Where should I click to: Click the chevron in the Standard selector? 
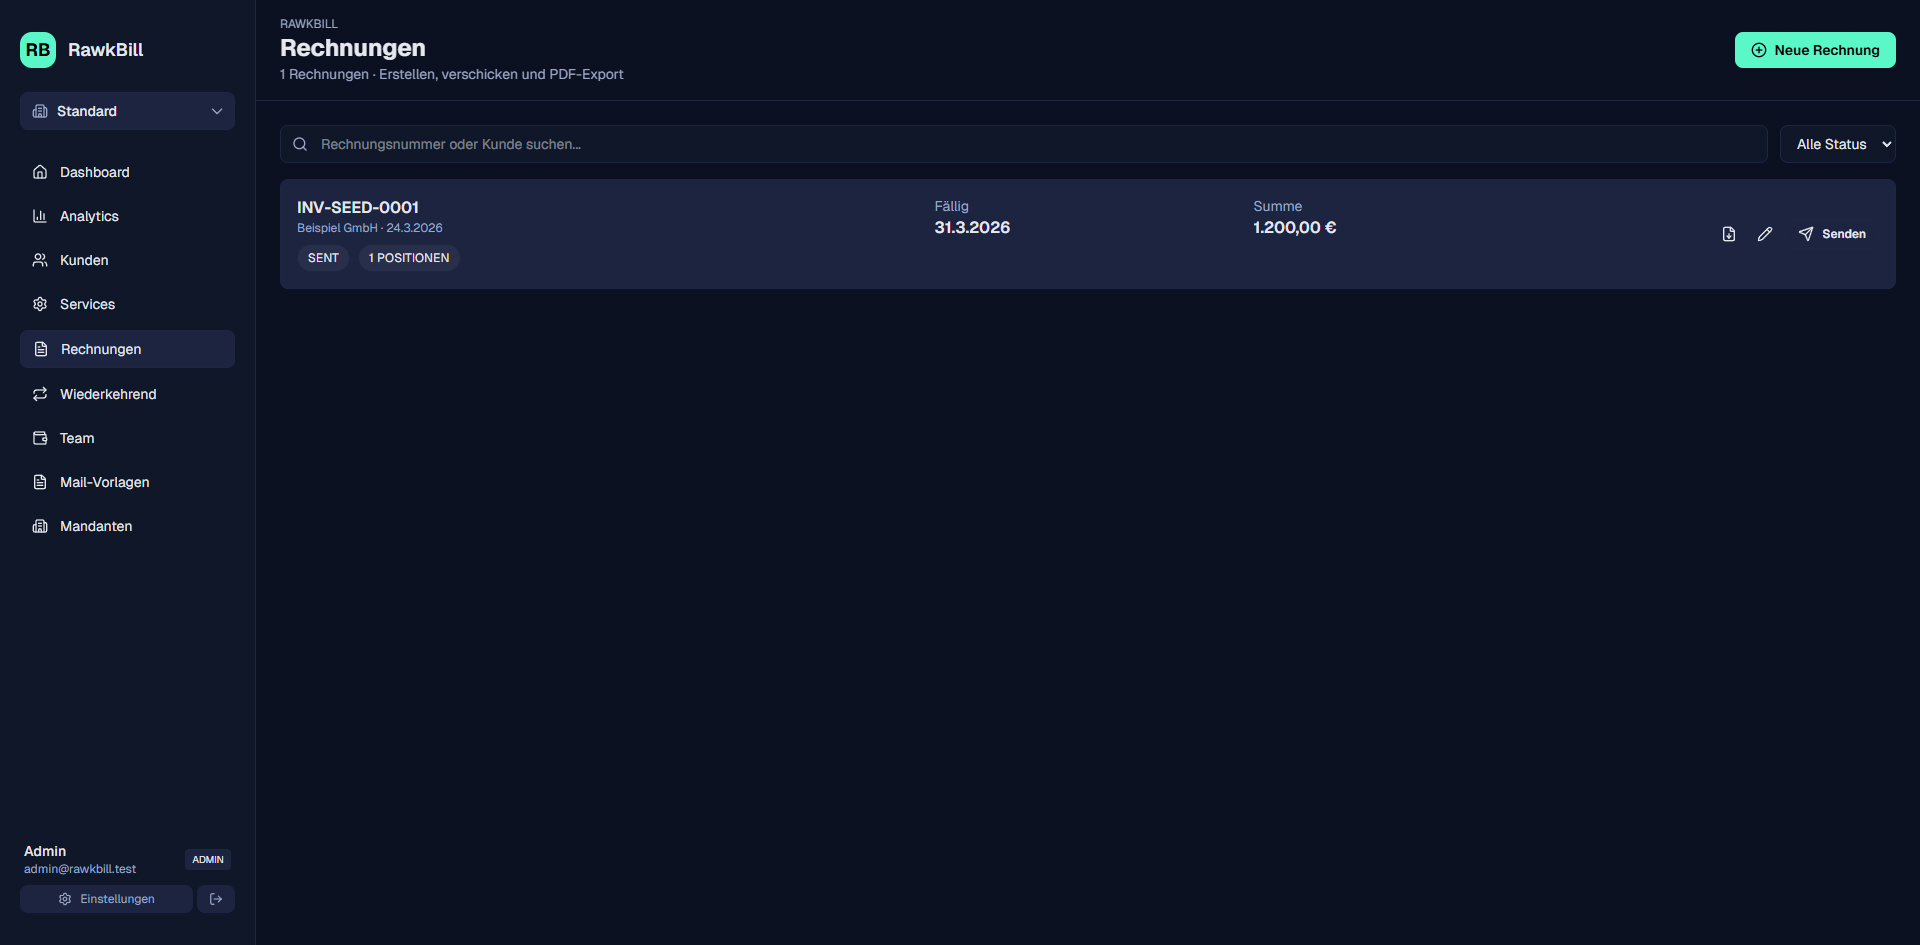point(217,111)
